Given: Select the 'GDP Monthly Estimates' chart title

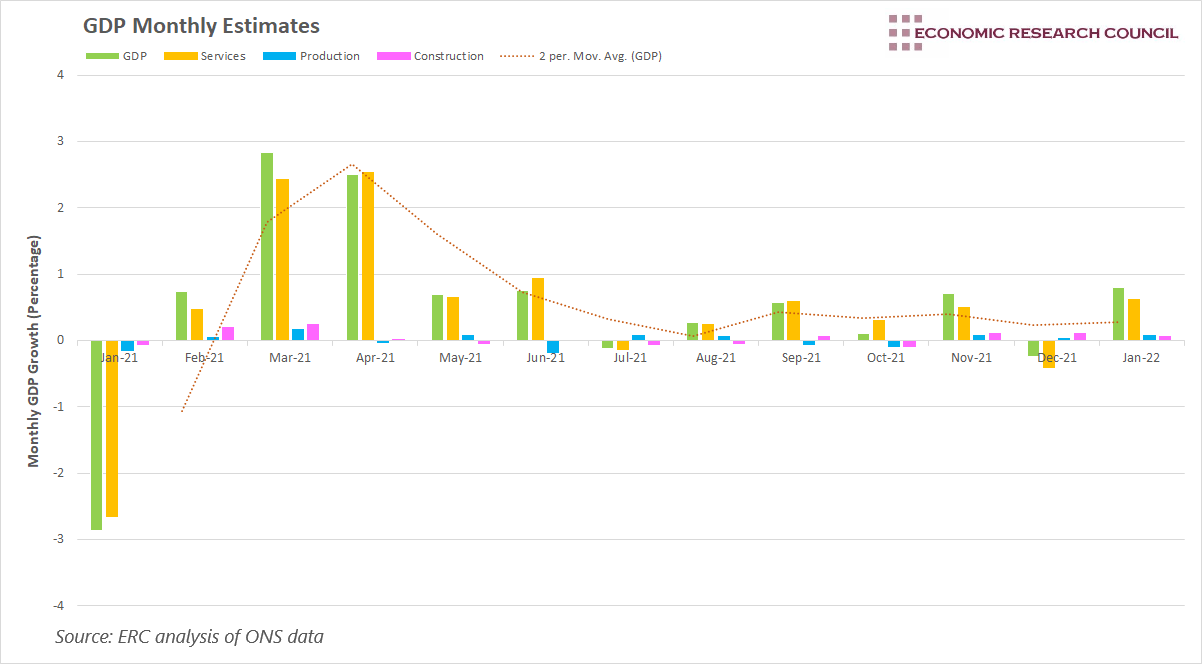Looking at the screenshot, I should 201,26.
